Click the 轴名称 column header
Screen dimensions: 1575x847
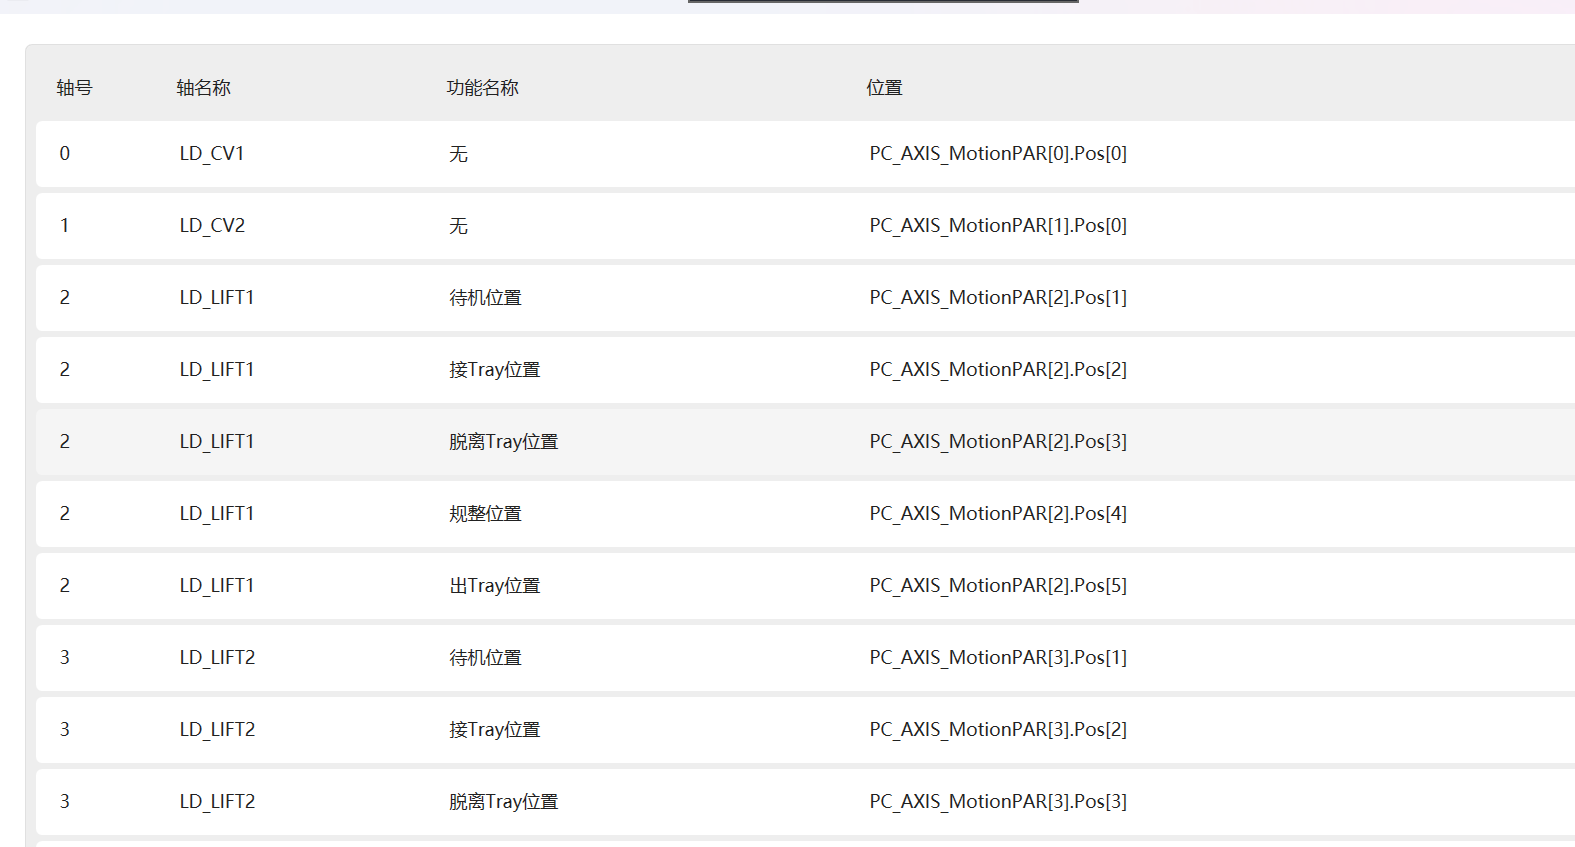tap(203, 88)
